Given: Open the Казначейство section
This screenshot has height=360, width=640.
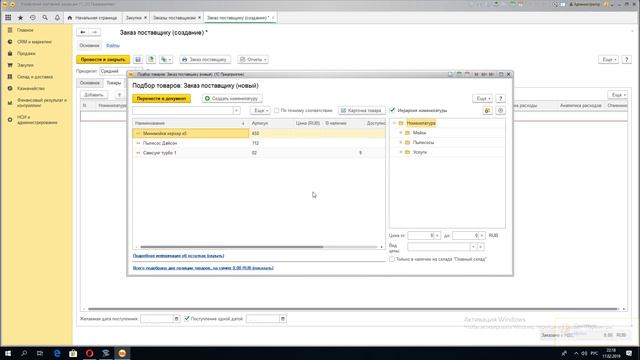Looking at the screenshot, I should tap(31, 88).
